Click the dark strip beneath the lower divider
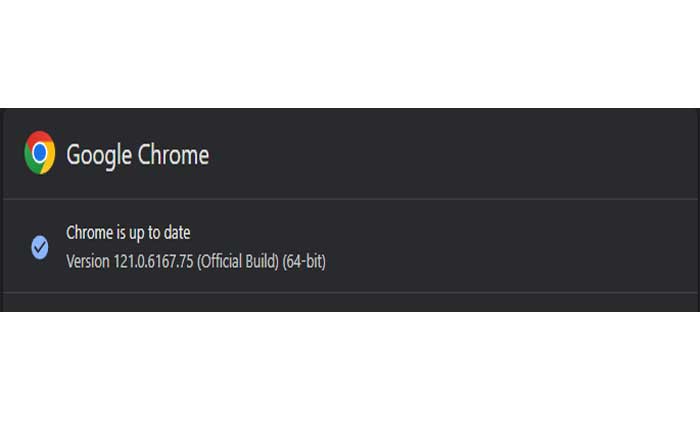Viewport: 700px width, 430px height. click(350, 303)
